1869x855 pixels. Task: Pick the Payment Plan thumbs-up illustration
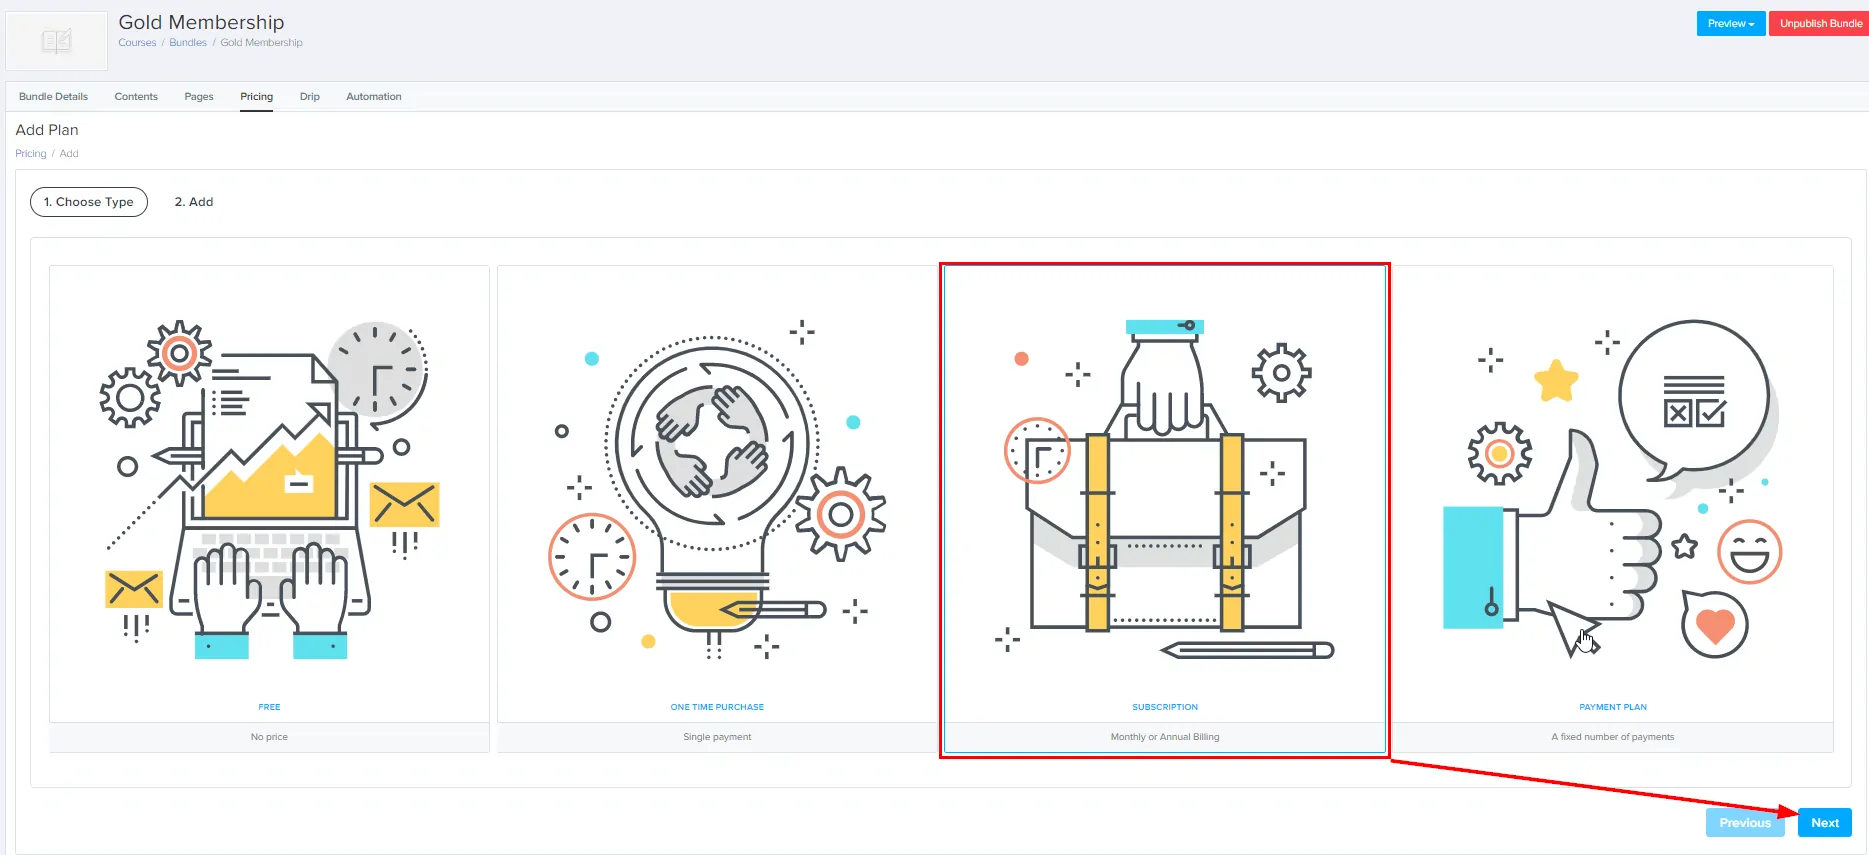click(x=1612, y=490)
